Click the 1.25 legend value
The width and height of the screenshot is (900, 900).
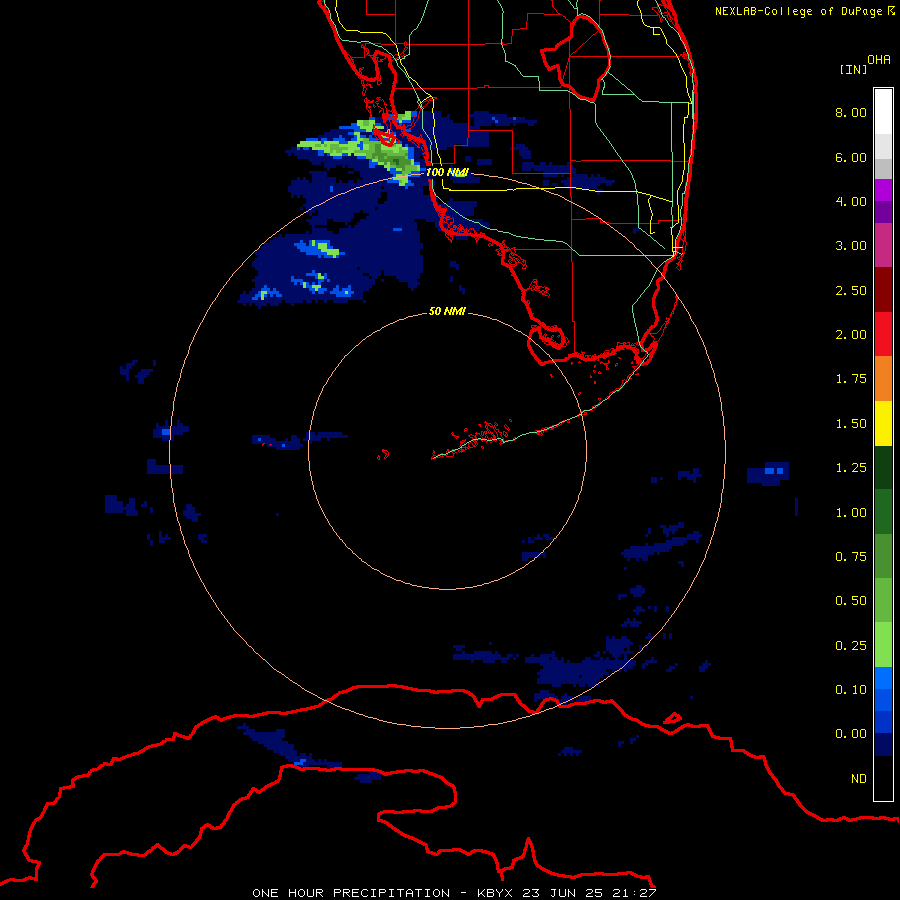(x=851, y=468)
